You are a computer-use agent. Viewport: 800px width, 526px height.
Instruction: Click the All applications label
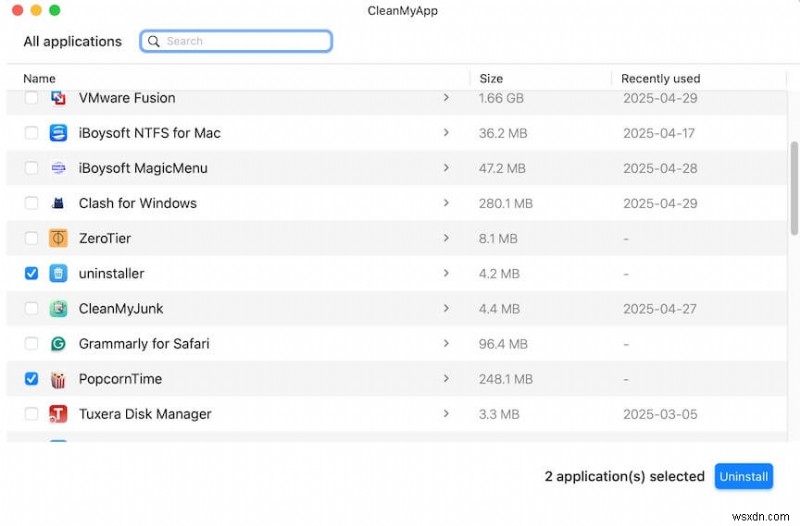72,41
